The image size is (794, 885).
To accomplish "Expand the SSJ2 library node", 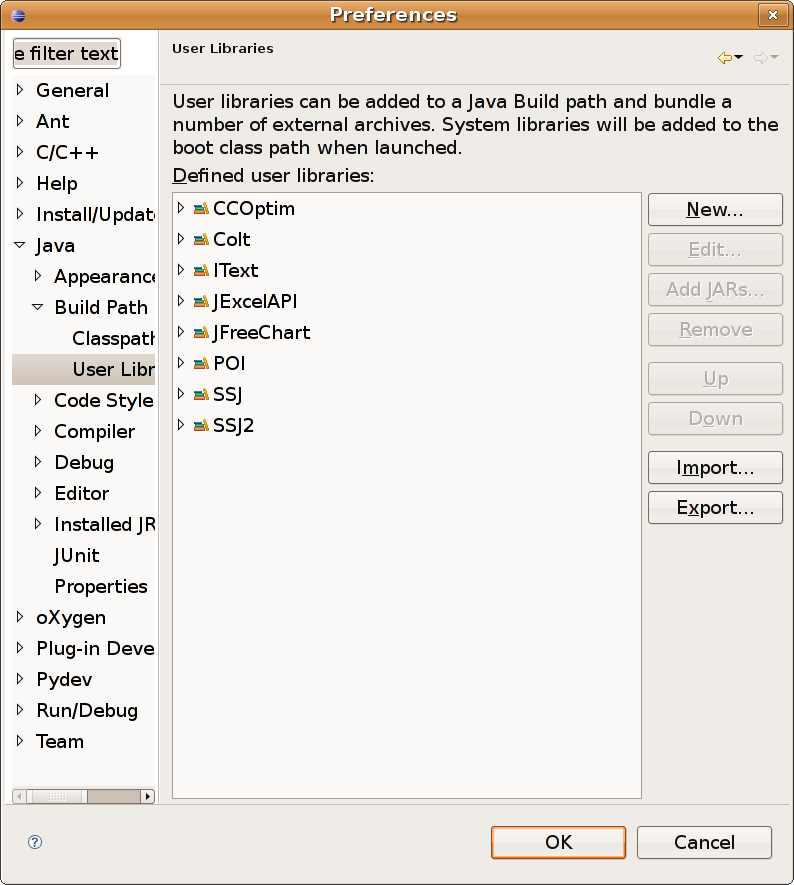I will (x=181, y=425).
